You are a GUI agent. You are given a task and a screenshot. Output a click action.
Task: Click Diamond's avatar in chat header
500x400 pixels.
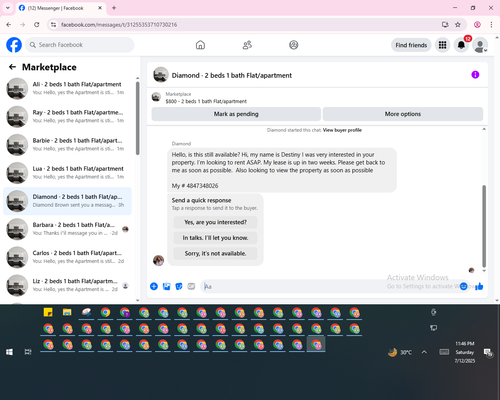point(161,75)
